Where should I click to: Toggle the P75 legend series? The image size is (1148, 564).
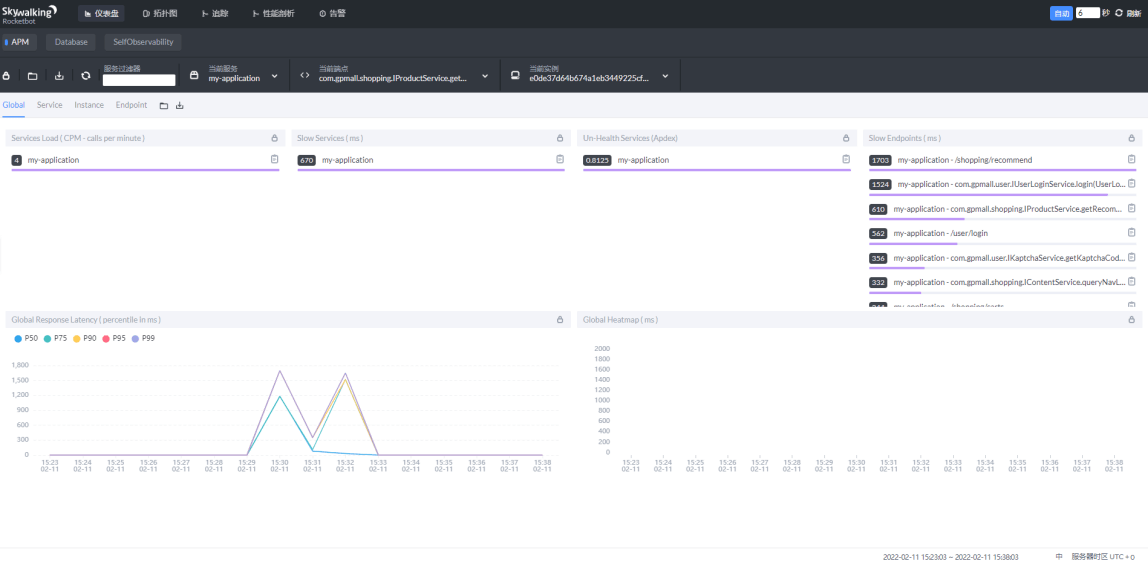(55, 338)
